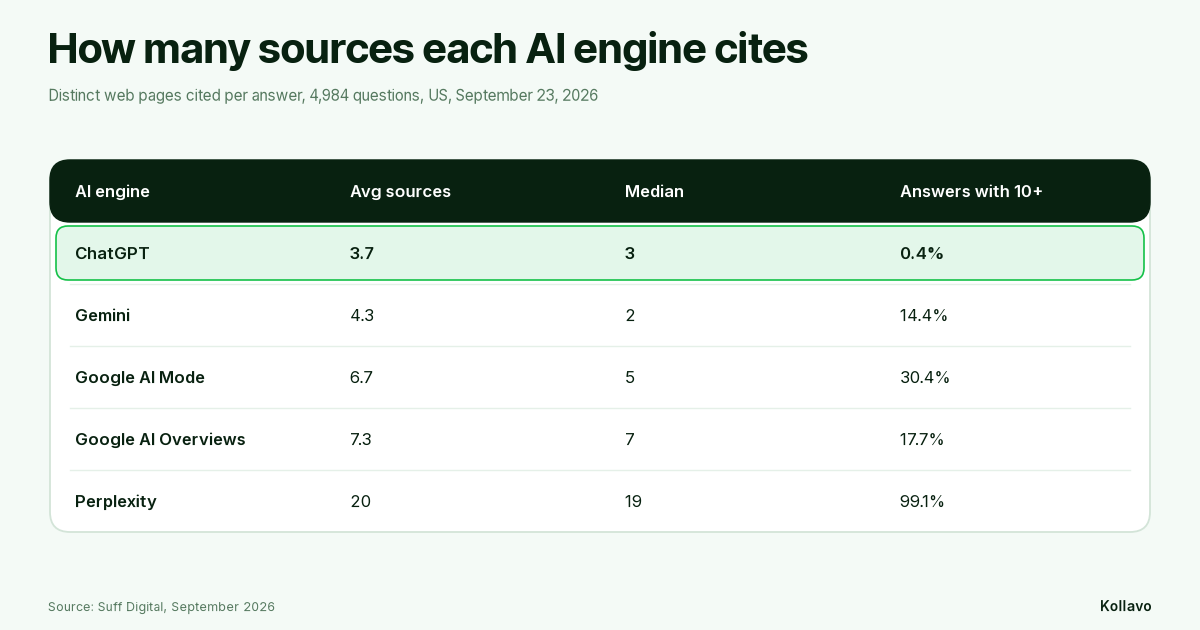The width and height of the screenshot is (1200, 630).
Task: Click the subtitle about distinct web pages cited
Action: 323,96
